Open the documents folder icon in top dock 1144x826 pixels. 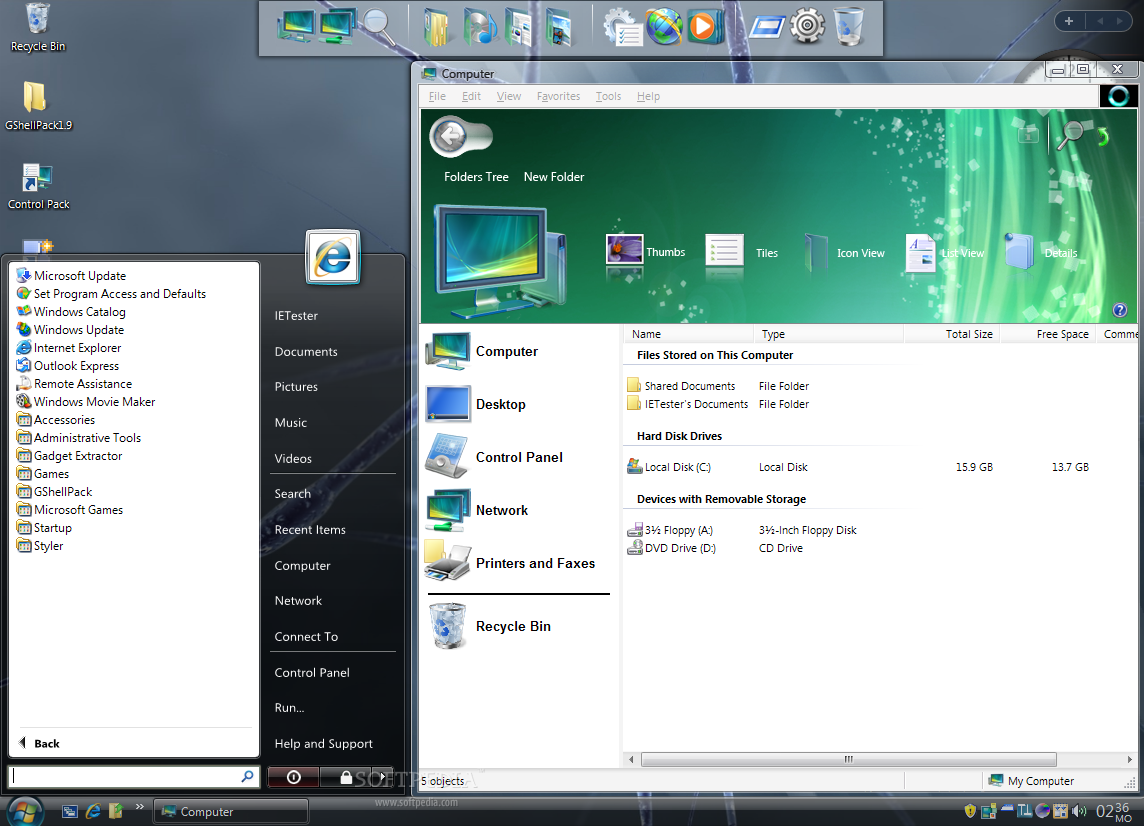pos(436,27)
